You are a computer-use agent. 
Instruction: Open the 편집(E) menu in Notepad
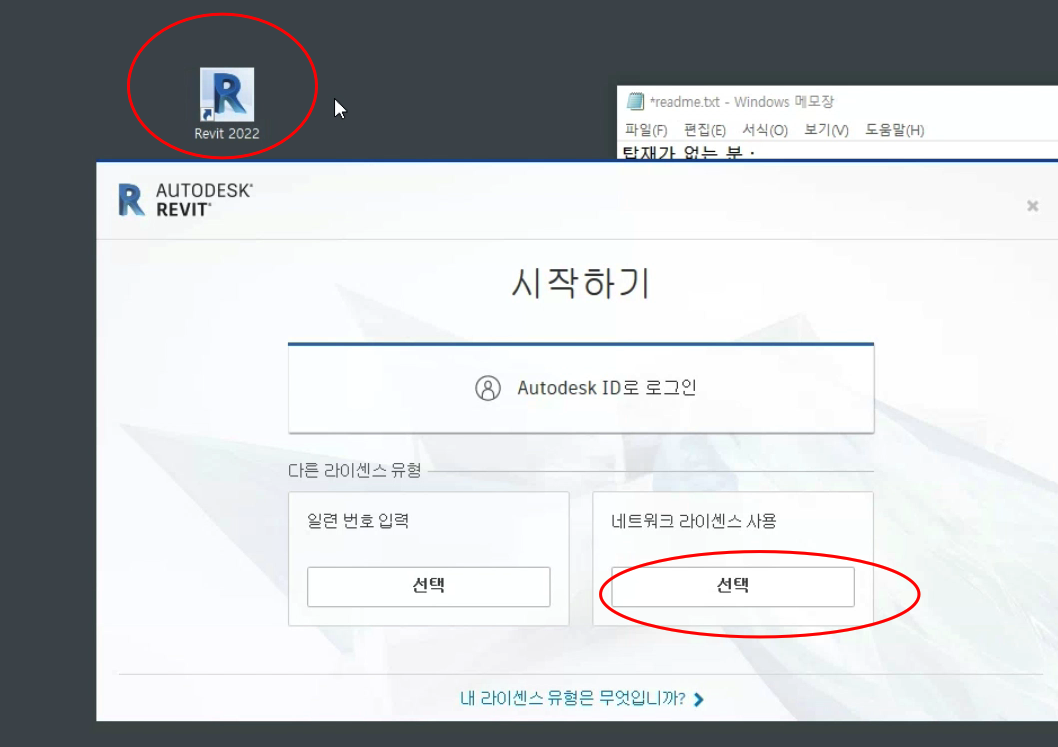704,130
